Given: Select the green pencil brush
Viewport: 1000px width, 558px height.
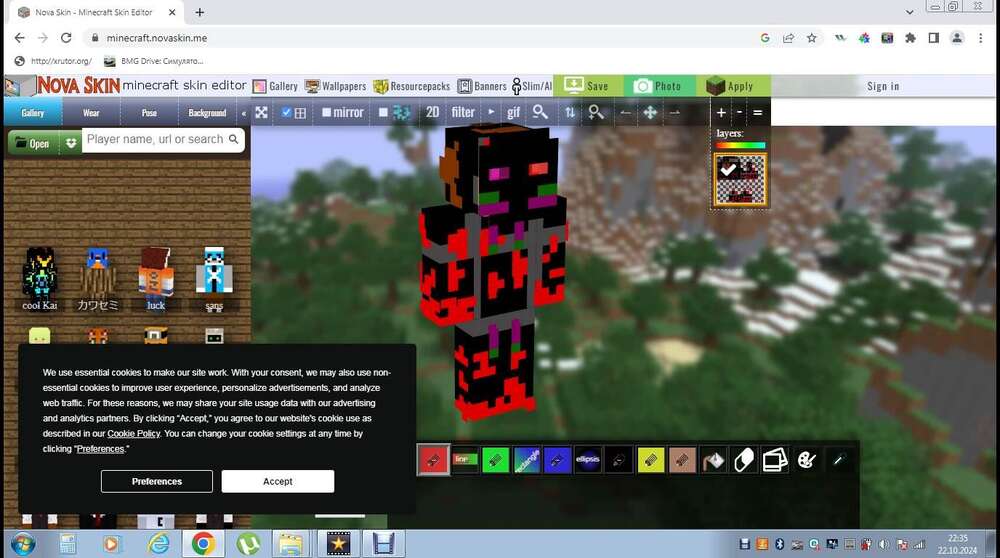Looking at the screenshot, I should point(496,460).
